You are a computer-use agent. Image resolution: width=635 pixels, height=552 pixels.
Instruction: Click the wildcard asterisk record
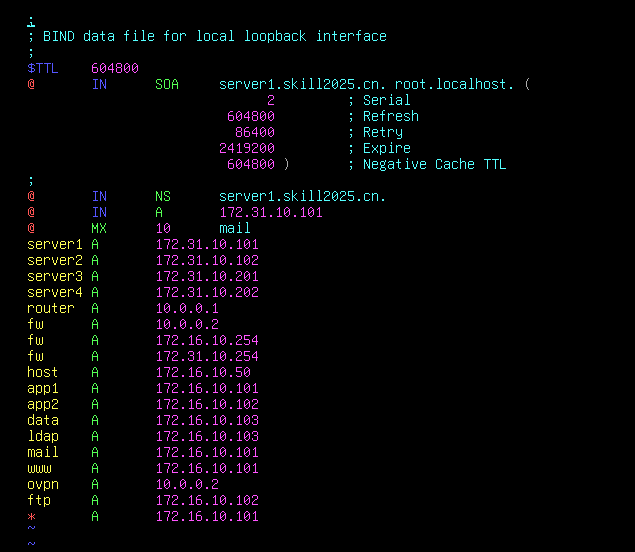(x=31, y=516)
